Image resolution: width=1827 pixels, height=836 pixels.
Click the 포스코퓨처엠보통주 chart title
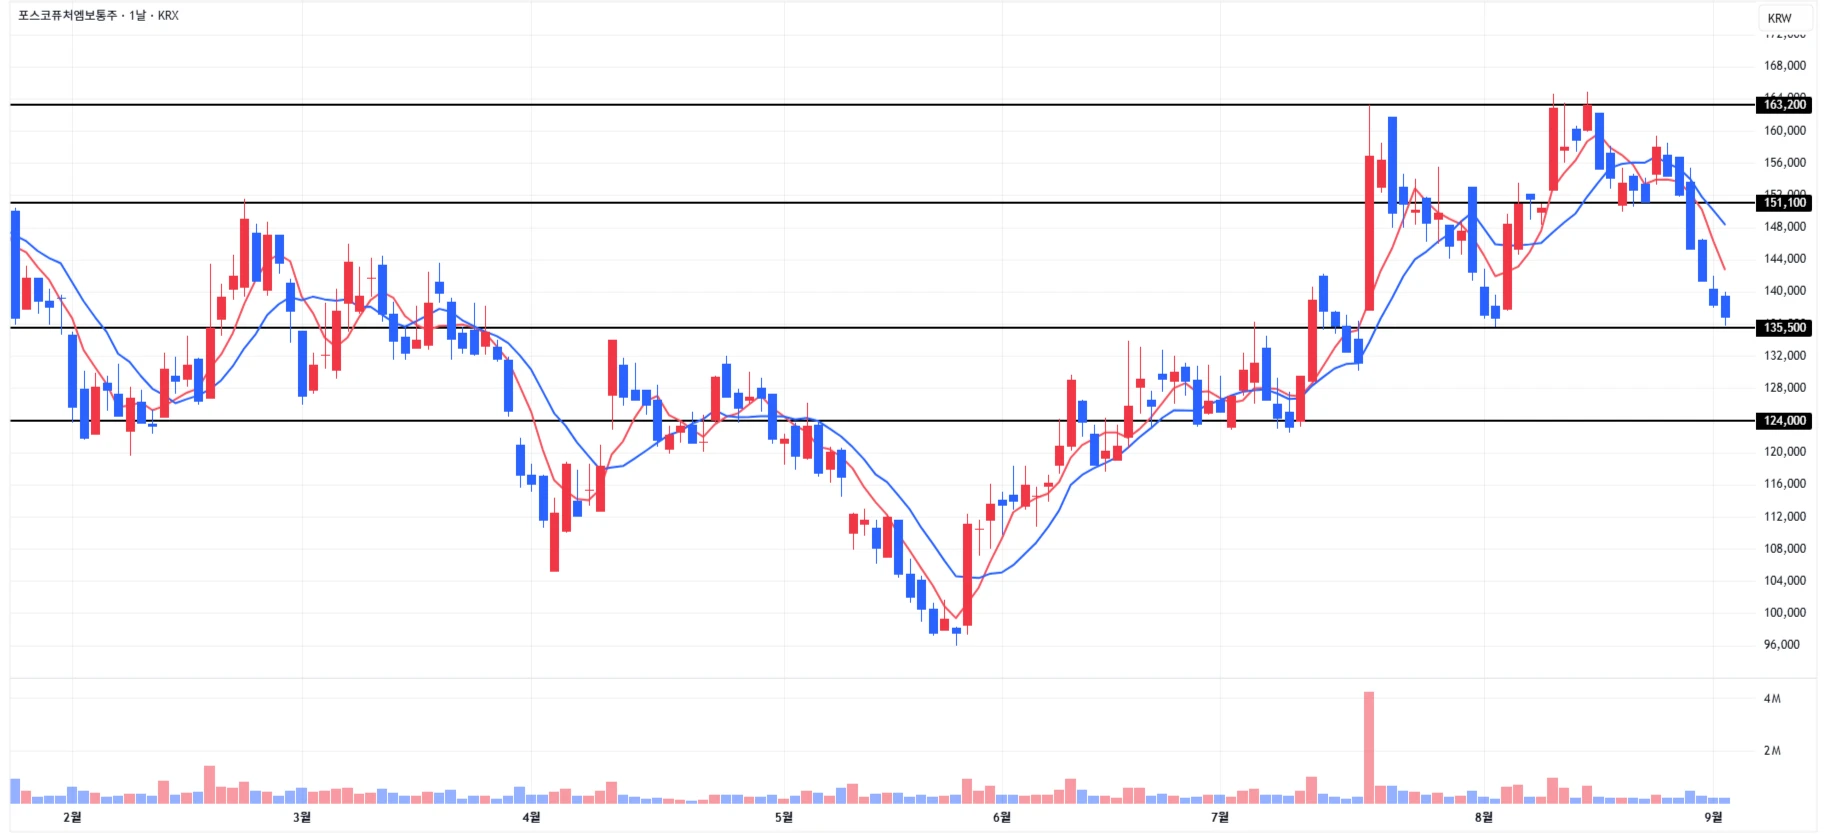(68, 16)
